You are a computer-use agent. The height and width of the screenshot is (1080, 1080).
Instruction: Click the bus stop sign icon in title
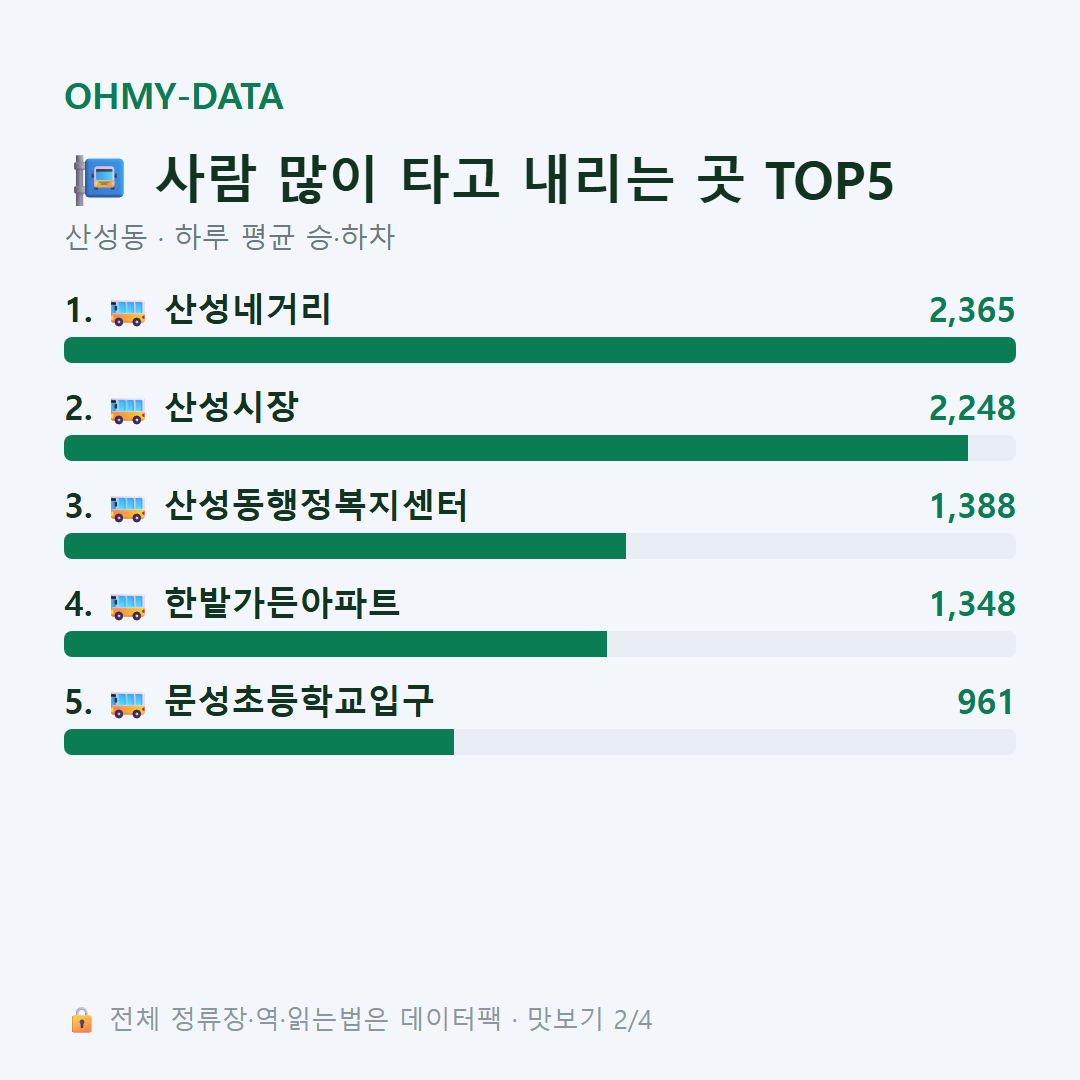[99, 180]
